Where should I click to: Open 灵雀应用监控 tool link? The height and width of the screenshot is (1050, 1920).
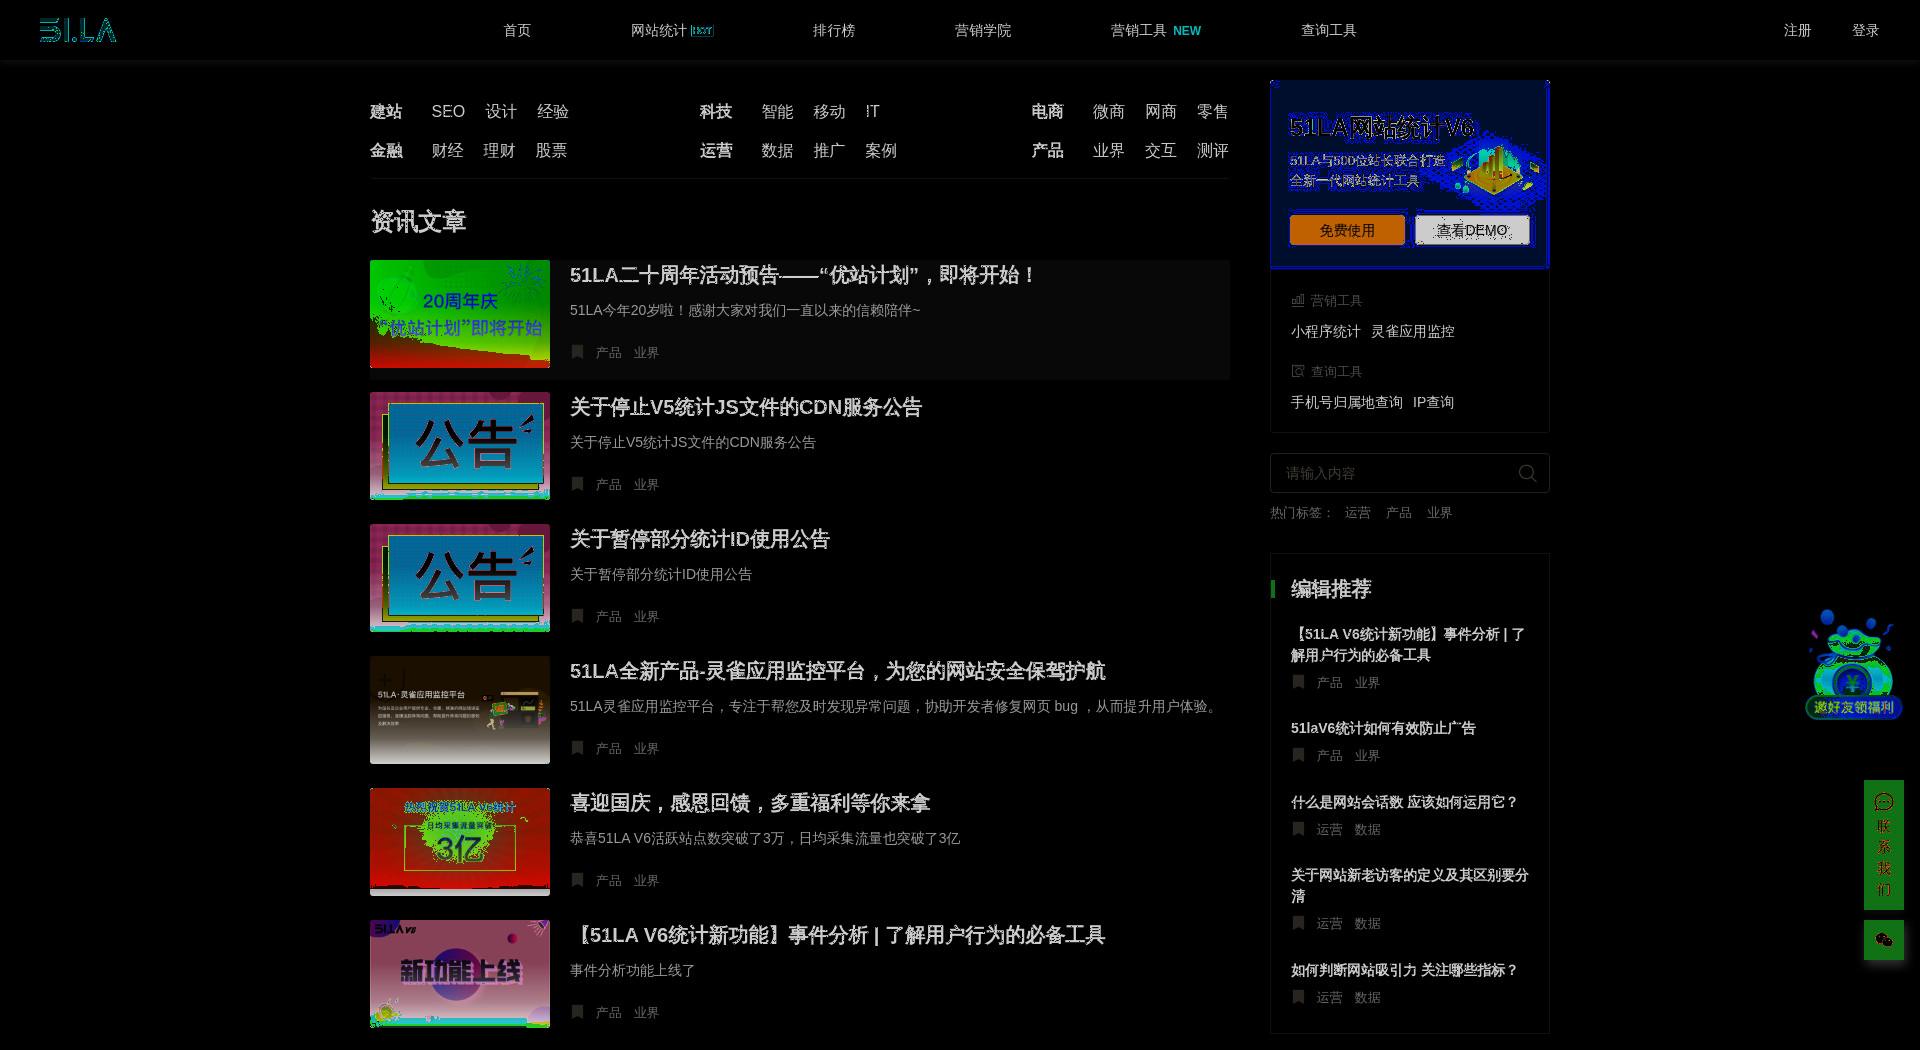tap(1412, 331)
